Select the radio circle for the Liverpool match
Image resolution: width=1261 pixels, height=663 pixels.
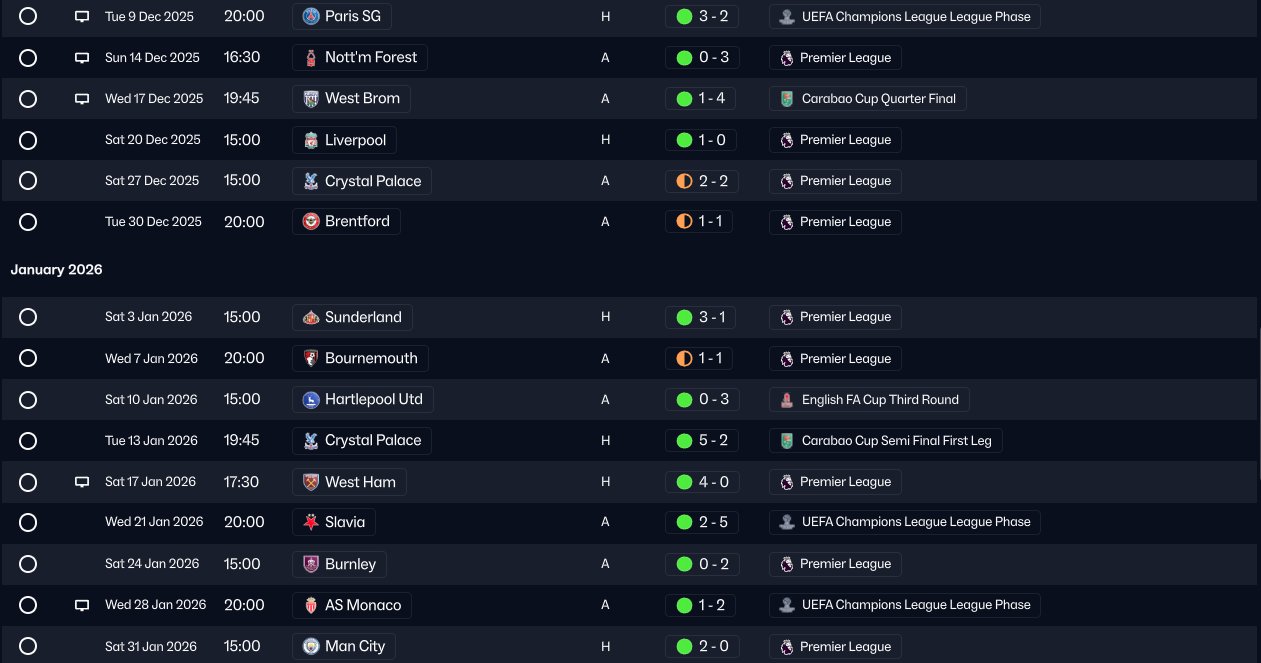pyautogui.click(x=28, y=140)
